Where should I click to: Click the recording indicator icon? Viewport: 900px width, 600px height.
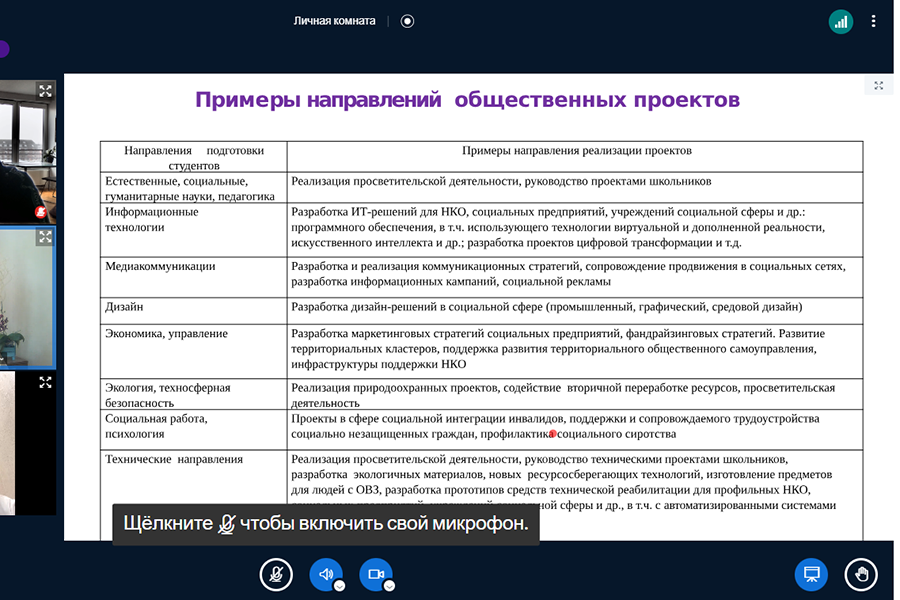[x=407, y=21]
